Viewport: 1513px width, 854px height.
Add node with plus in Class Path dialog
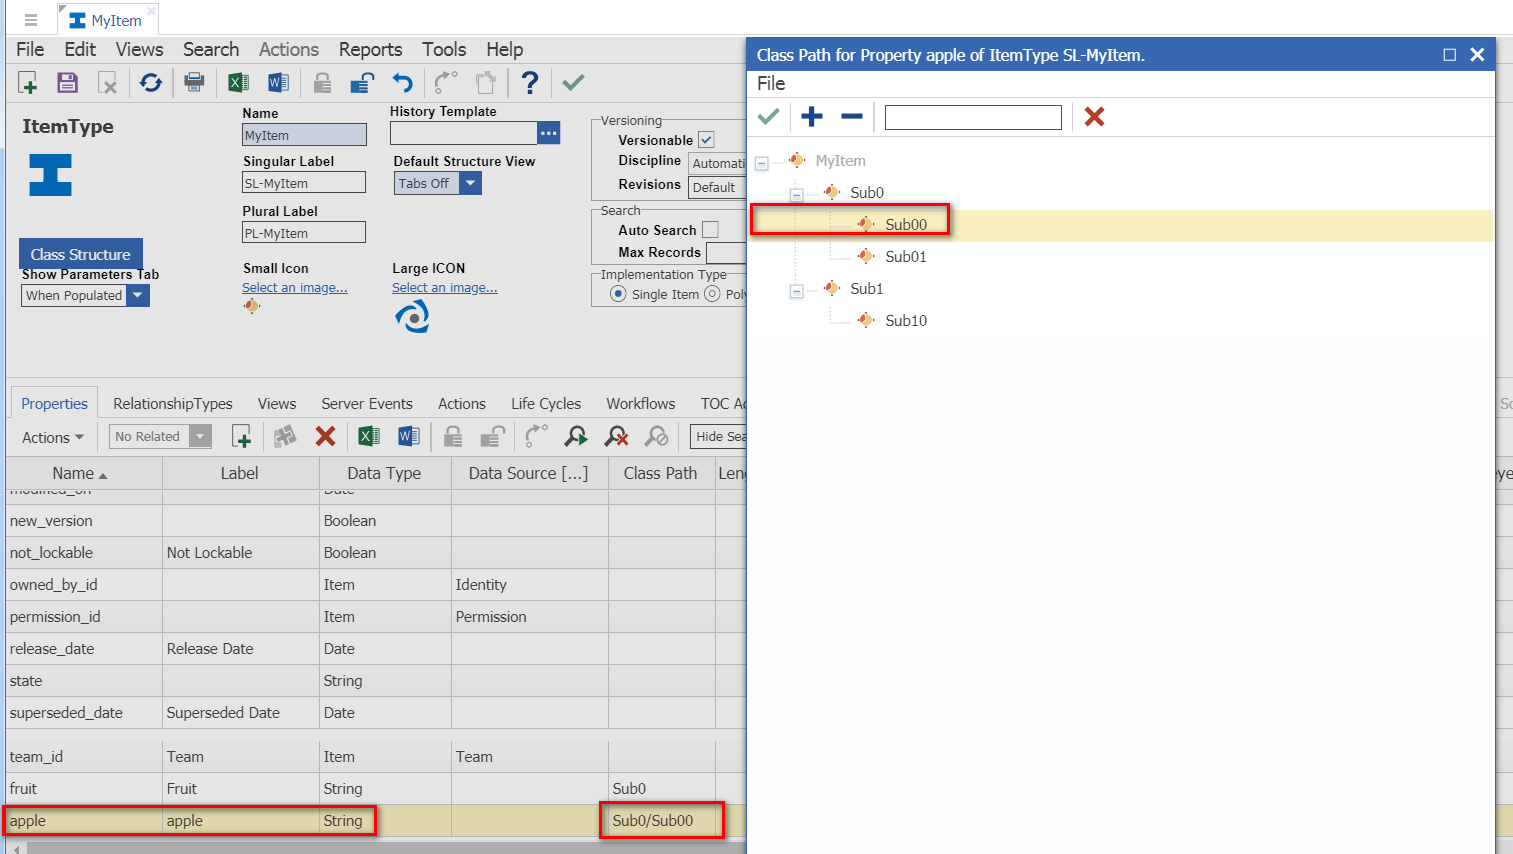click(x=812, y=117)
